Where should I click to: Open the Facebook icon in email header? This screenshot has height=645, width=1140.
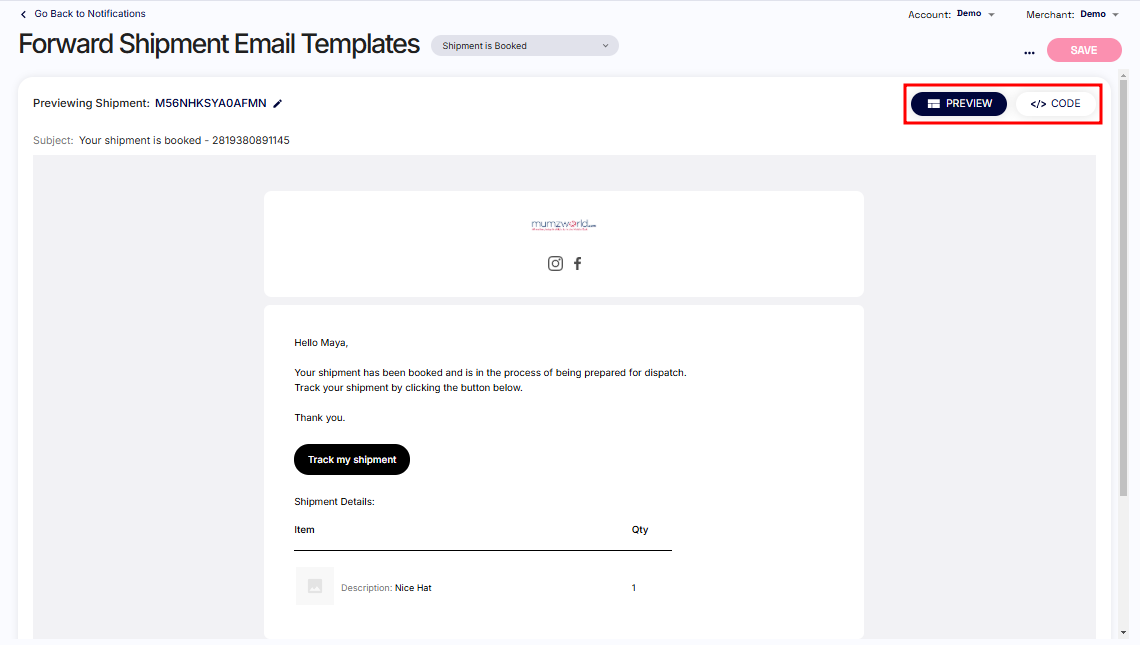point(577,263)
